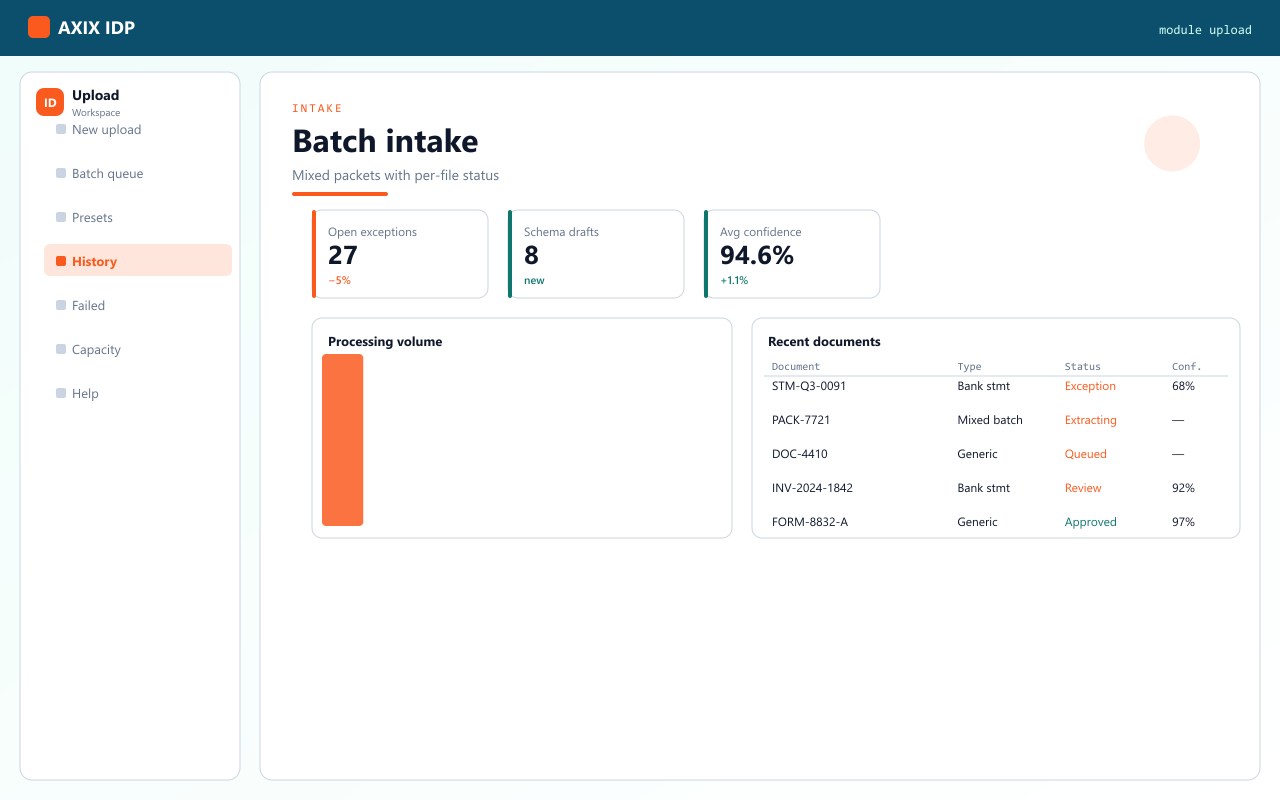Sort by the Document column header
The height and width of the screenshot is (800, 1280).
click(796, 367)
